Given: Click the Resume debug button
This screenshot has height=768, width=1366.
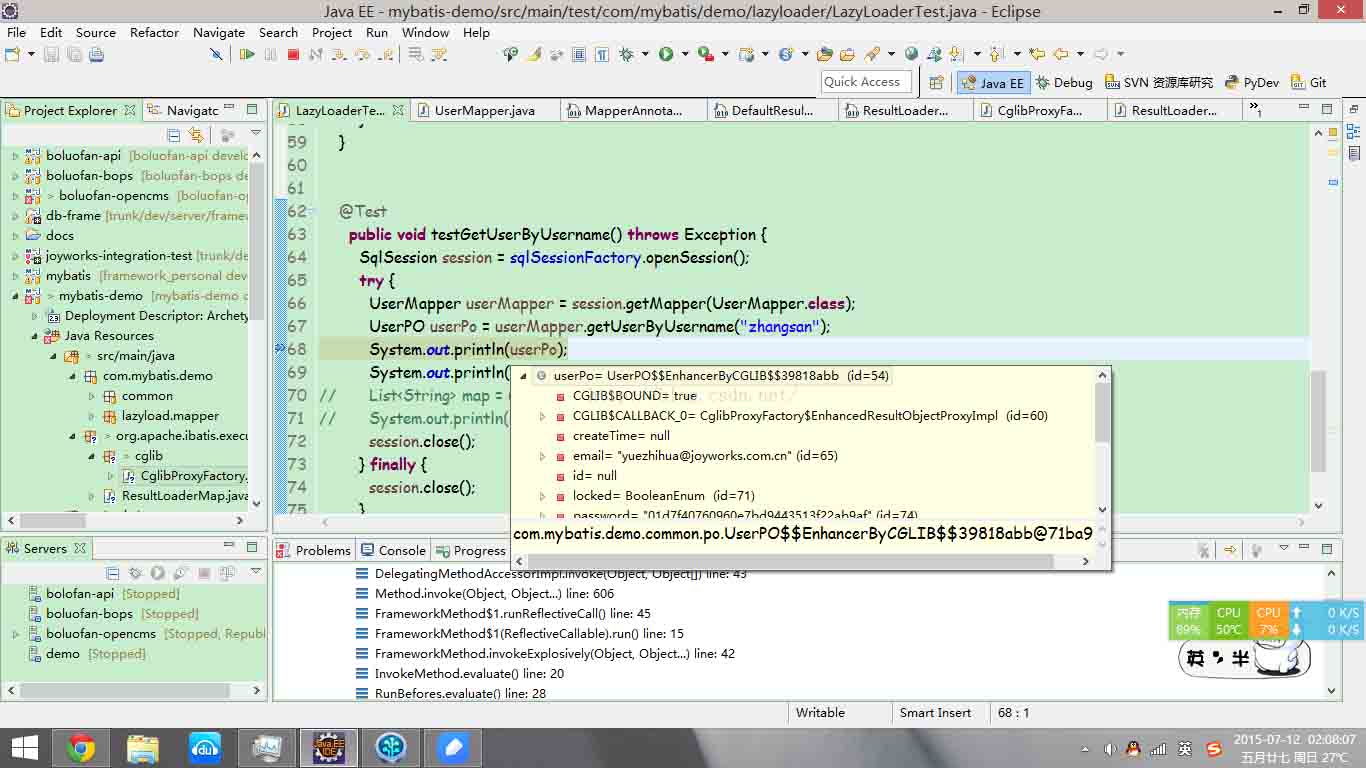Looking at the screenshot, I should pyautogui.click(x=247, y=54).
